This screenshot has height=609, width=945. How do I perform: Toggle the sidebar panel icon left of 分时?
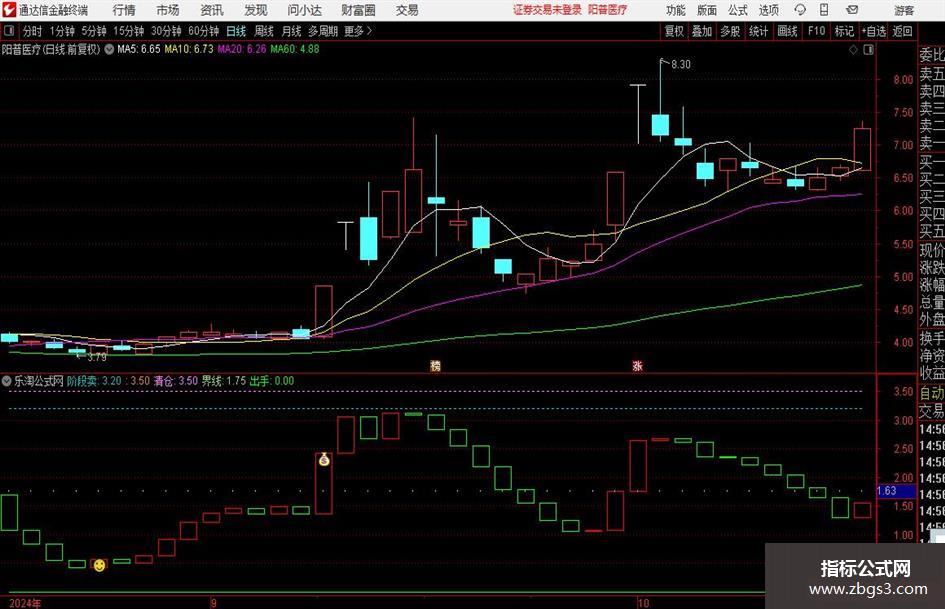(x=9, y=31)
